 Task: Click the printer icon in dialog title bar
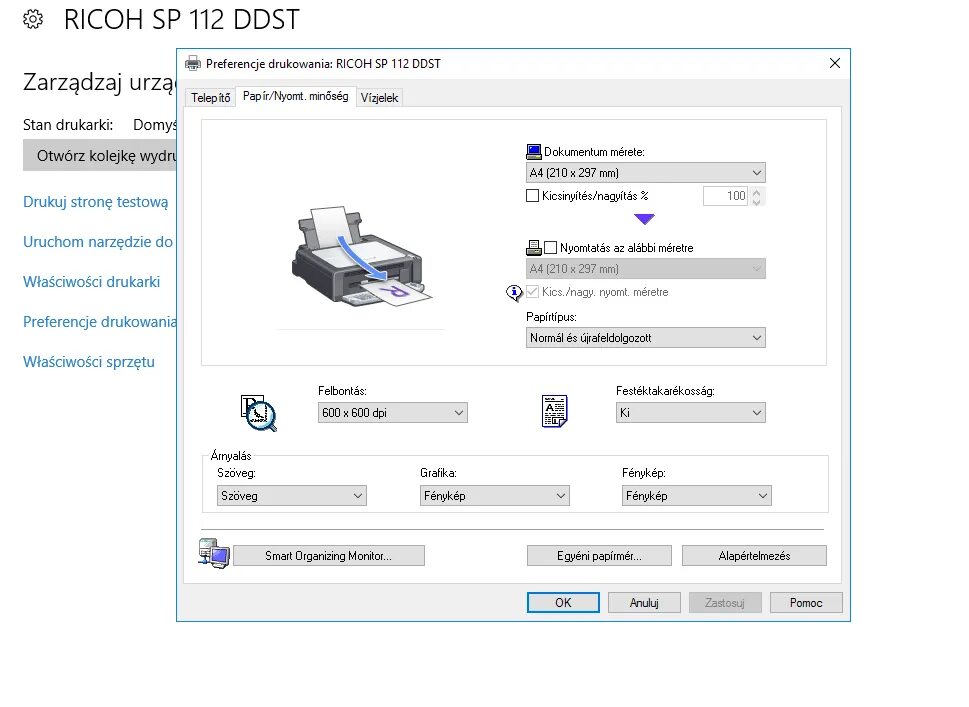193,63
